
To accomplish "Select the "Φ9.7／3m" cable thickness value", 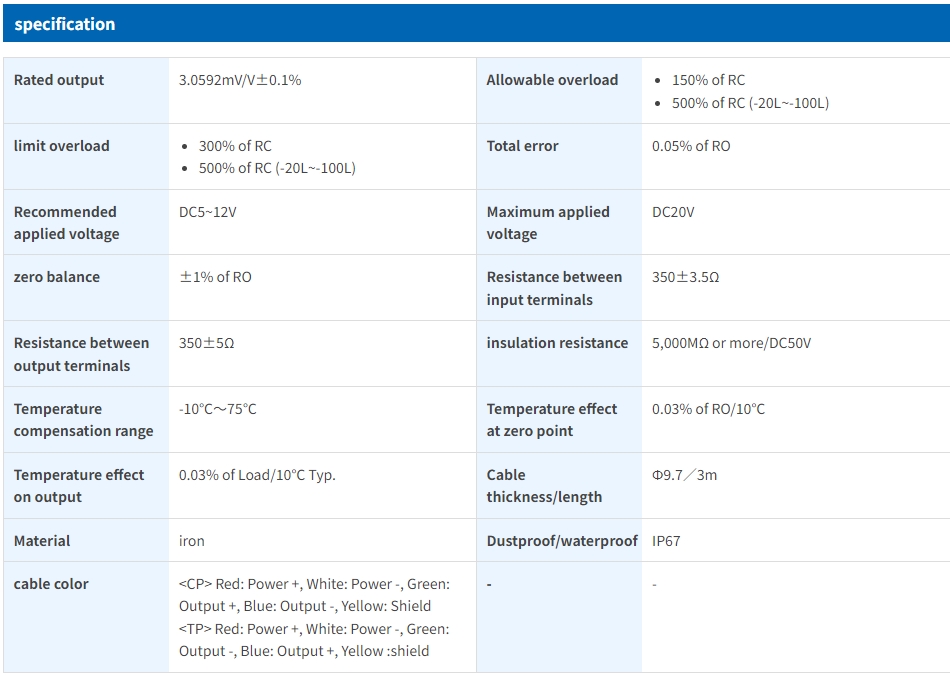I will tap(684, 475).
